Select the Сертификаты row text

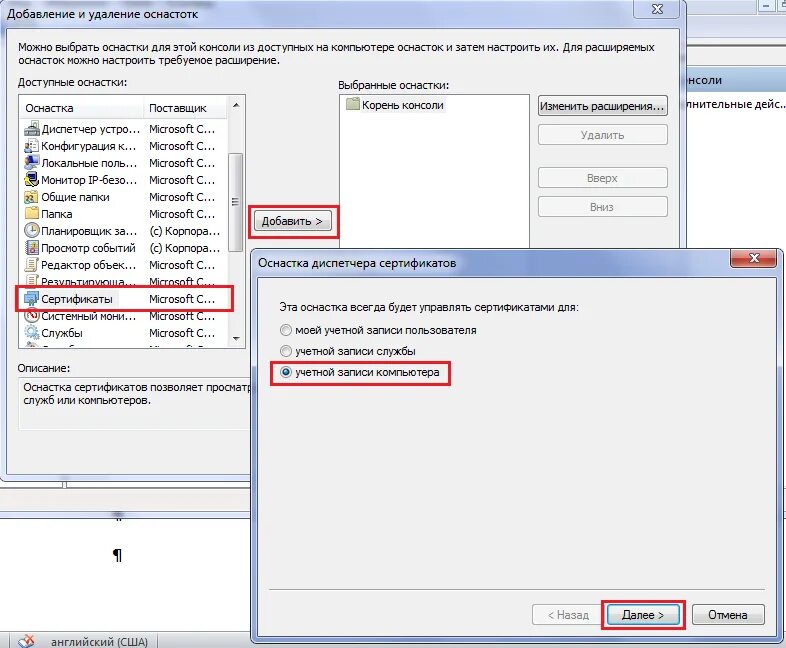77,299
